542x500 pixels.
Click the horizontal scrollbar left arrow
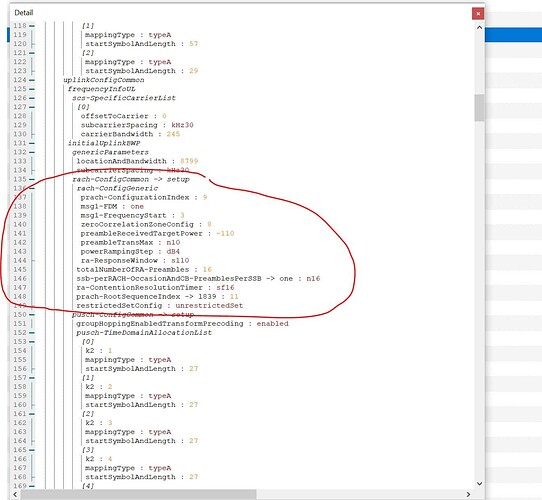16,494
